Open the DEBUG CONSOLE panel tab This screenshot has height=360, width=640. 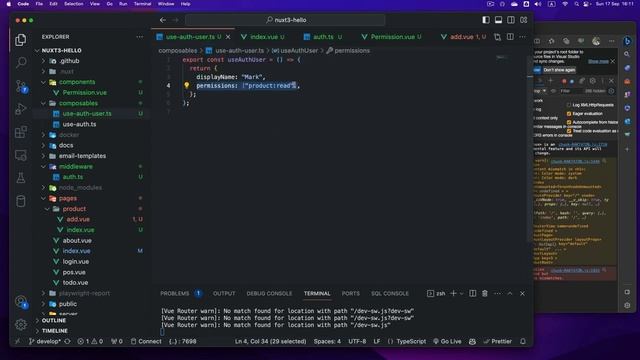269,293
